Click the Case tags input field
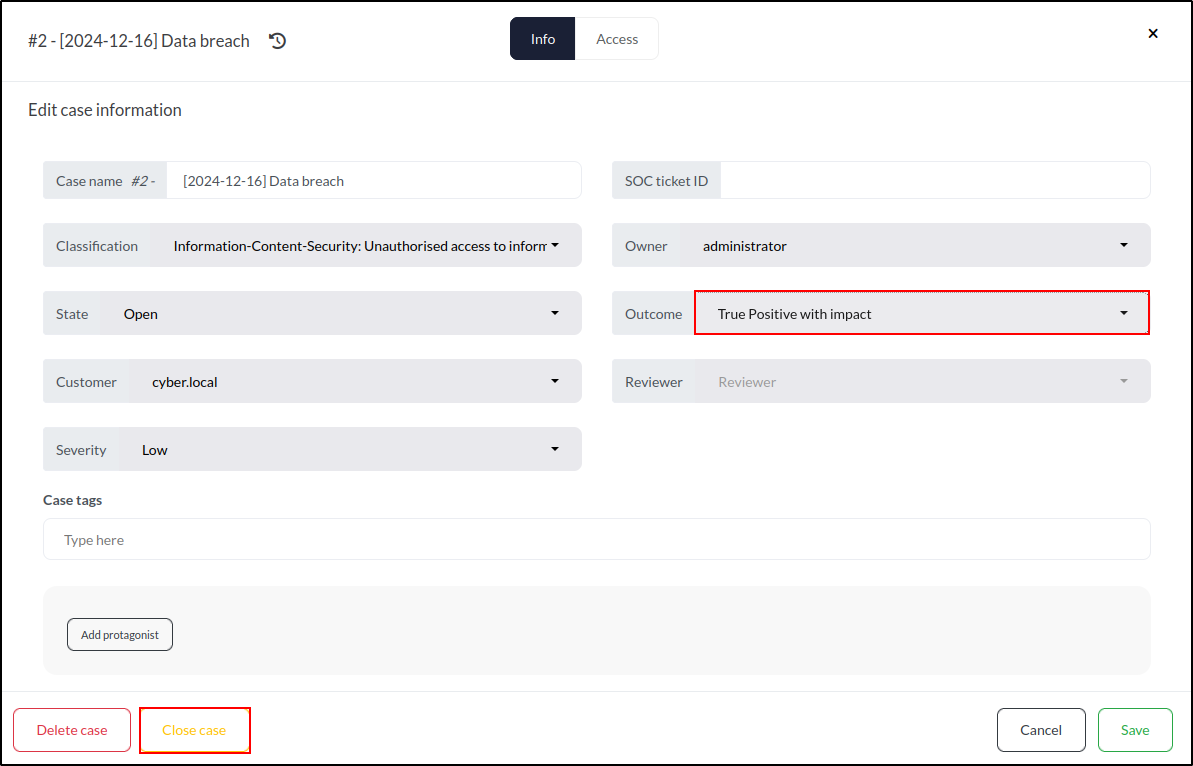 (x=596, y=539)
